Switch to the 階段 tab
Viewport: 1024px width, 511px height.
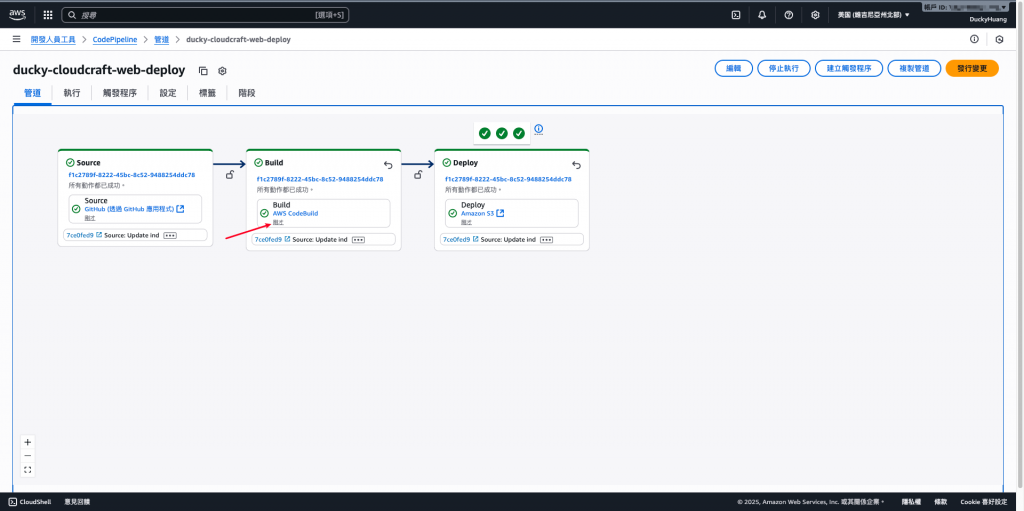tap(247, 93)
